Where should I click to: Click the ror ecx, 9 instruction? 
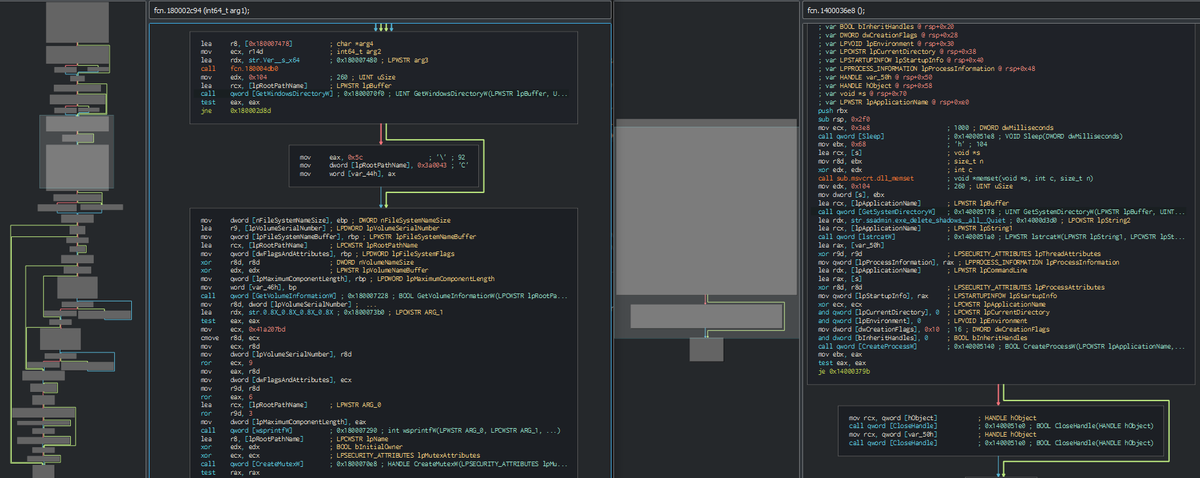(225, 363)
